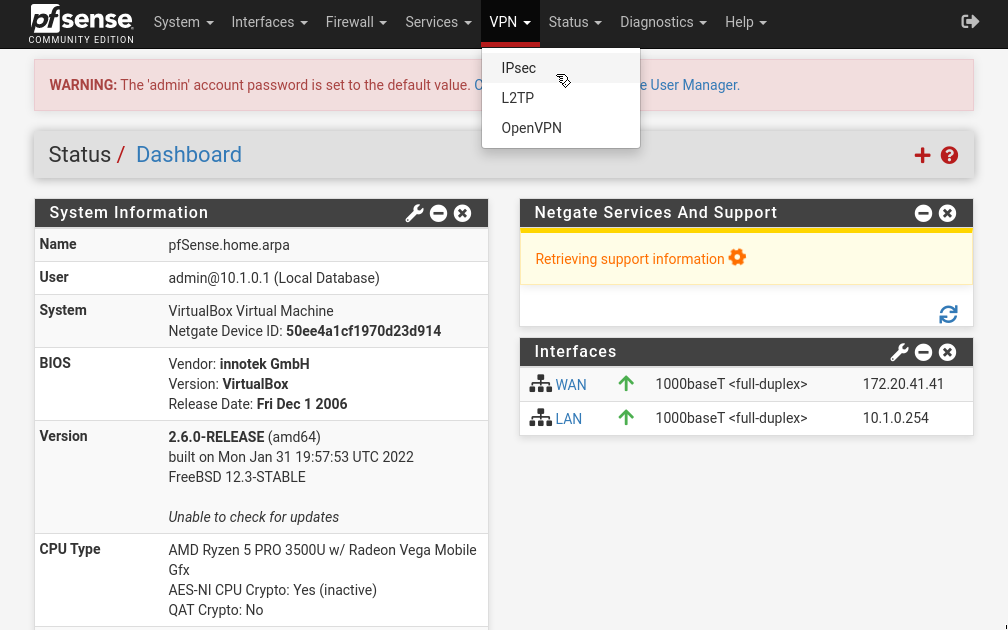The width and height of the screenshot is (1008, 630).
Task: Refresh Netgate support information icon
Action: (948, 314)
